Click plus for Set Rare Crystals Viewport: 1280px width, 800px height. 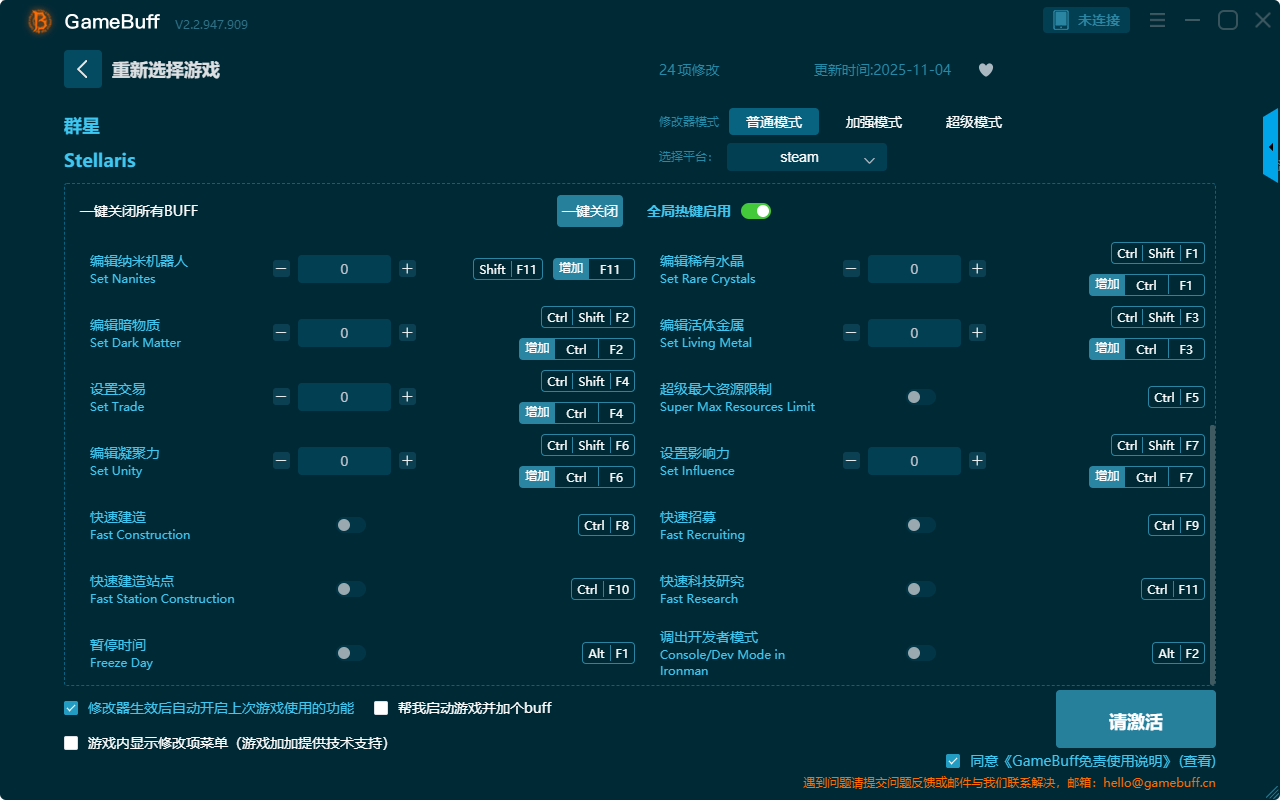[x=977, y=269]
